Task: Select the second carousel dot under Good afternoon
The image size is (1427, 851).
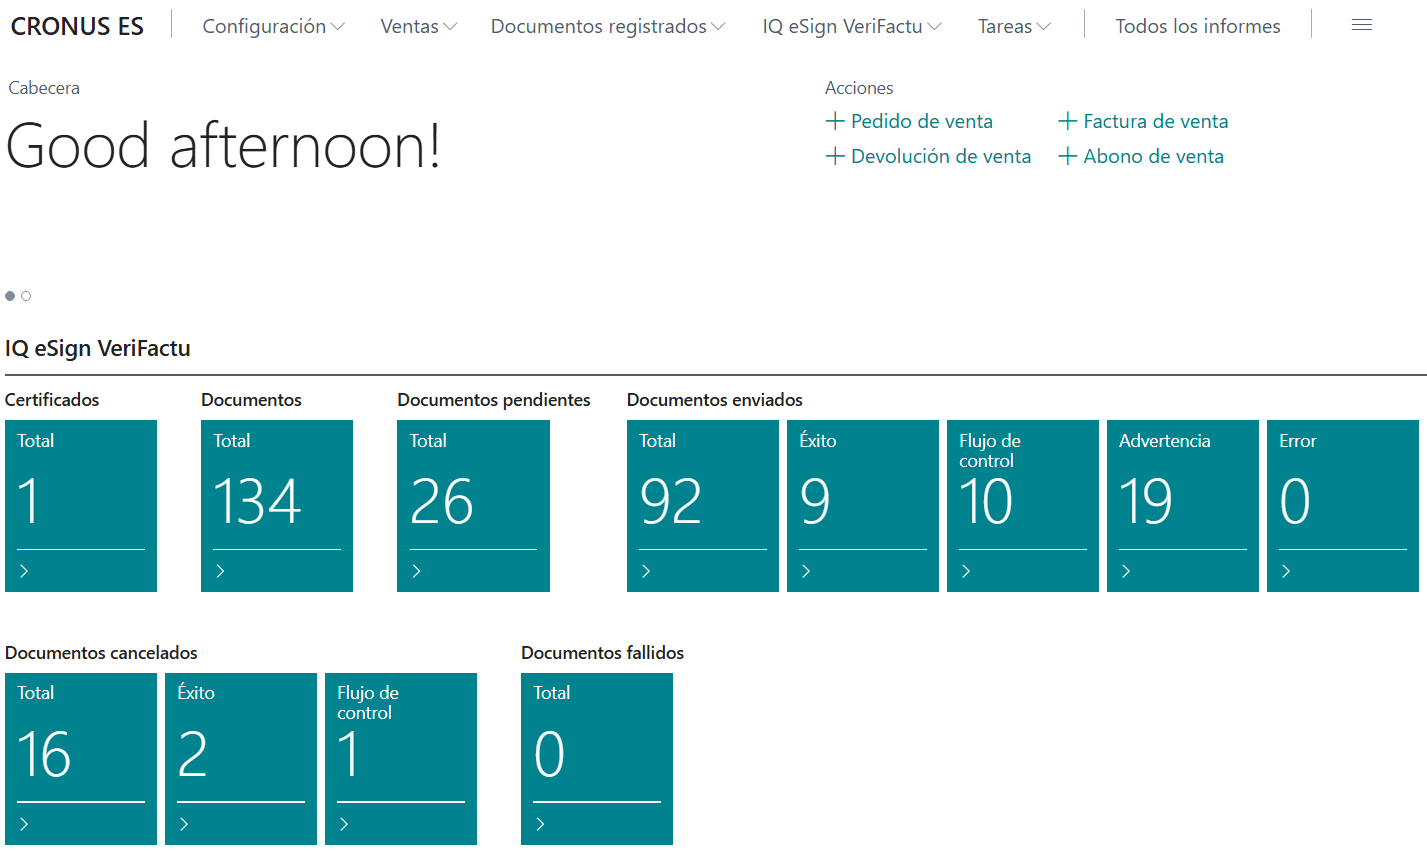Action: pyautogui.click(x=26, y=295)
